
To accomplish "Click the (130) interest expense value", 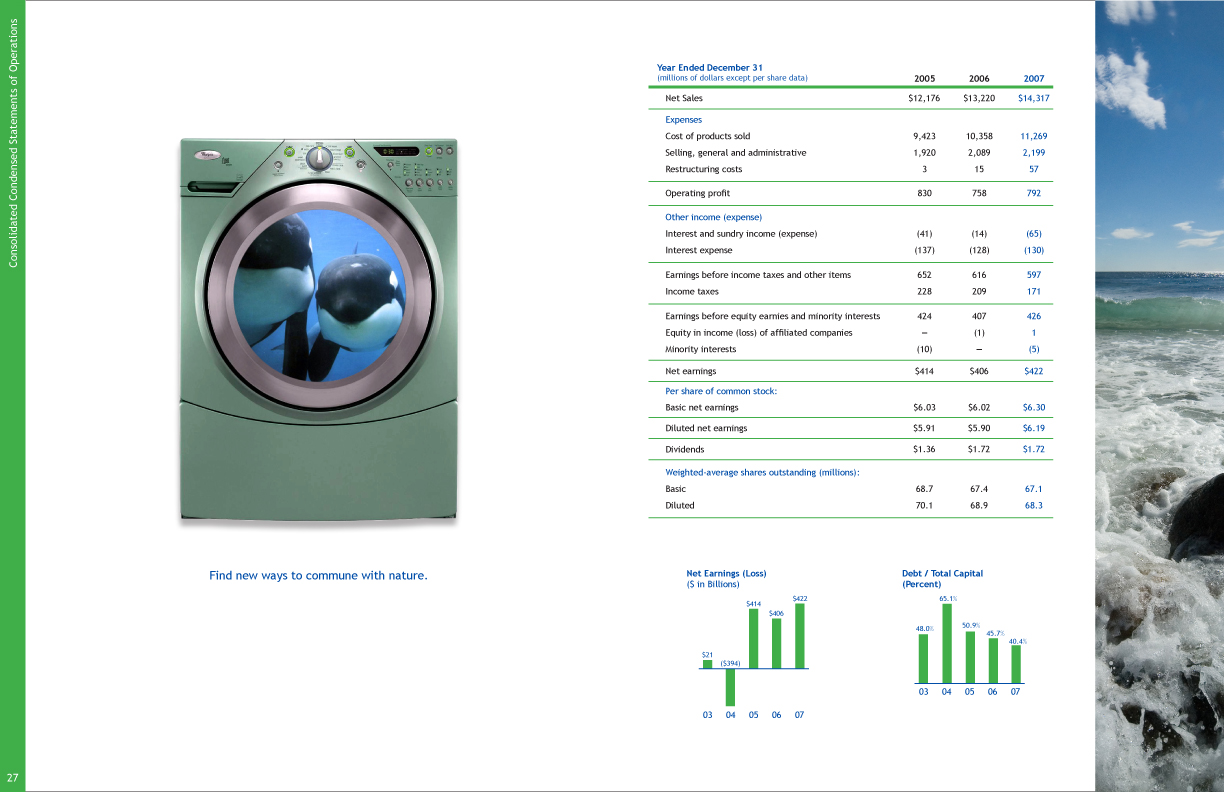I will coord(1033,250).
